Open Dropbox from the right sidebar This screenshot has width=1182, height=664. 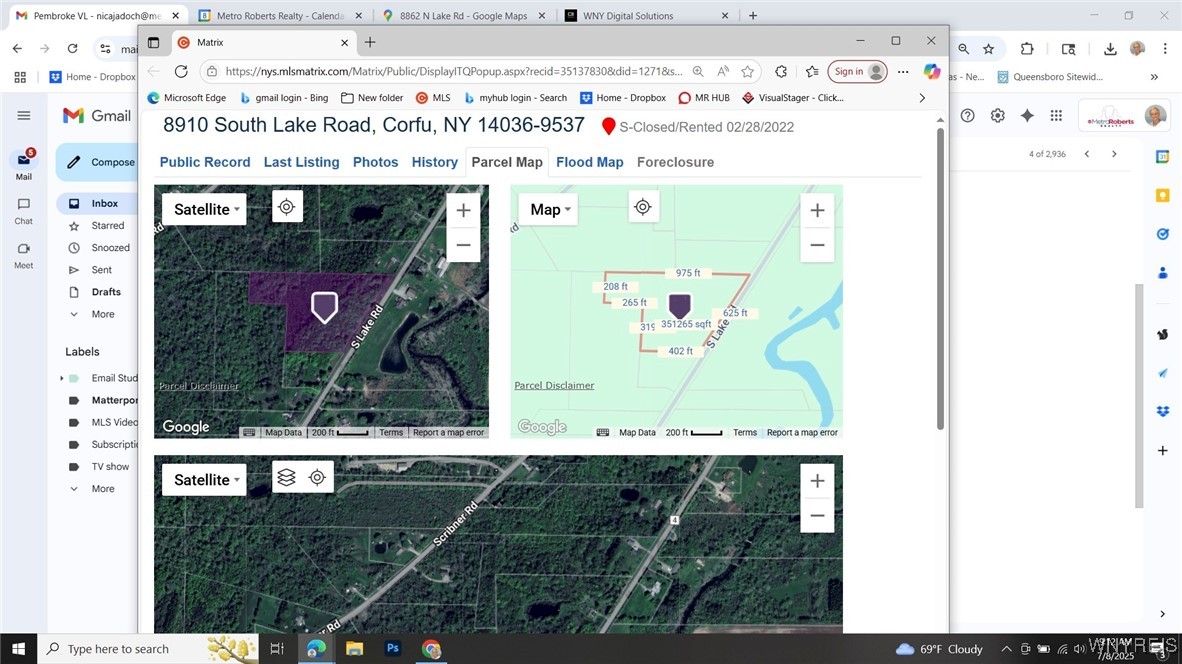(x=1162, y=411)
